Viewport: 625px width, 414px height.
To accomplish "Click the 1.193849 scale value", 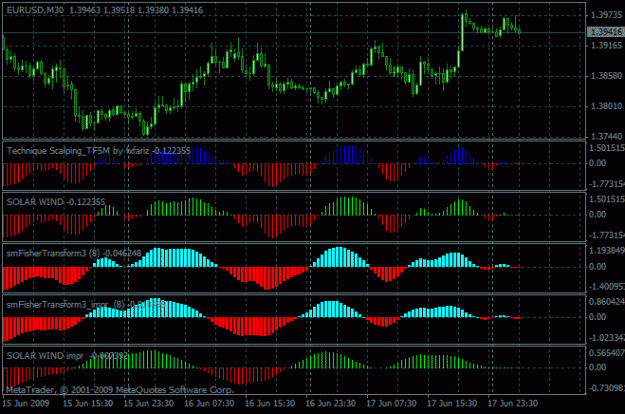I will click(607, 250).
